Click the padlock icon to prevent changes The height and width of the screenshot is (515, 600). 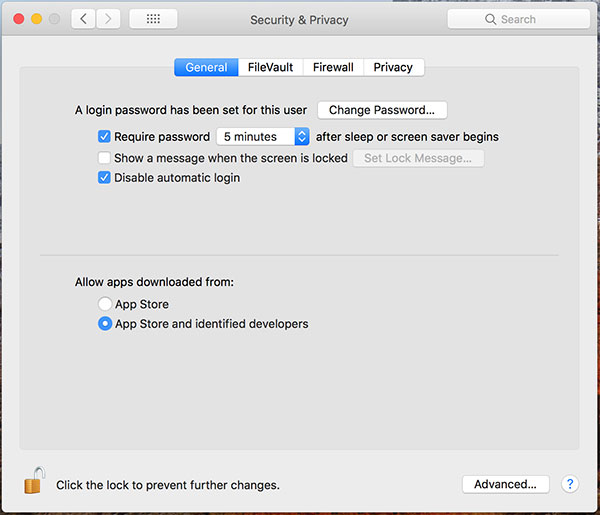point(34,481)
